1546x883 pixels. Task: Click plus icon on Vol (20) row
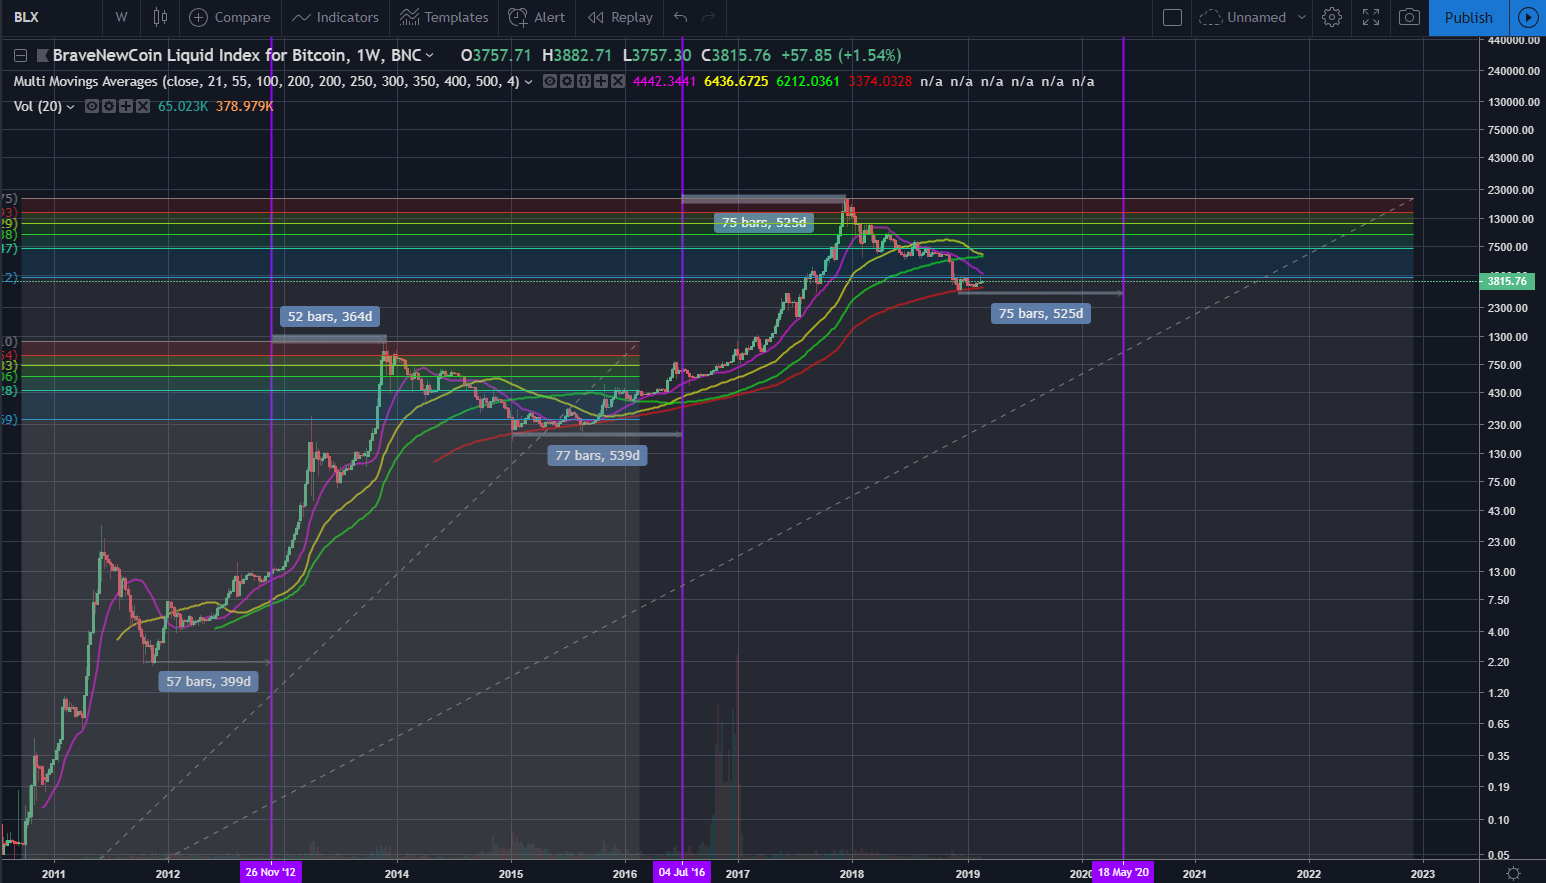[125, 106]
